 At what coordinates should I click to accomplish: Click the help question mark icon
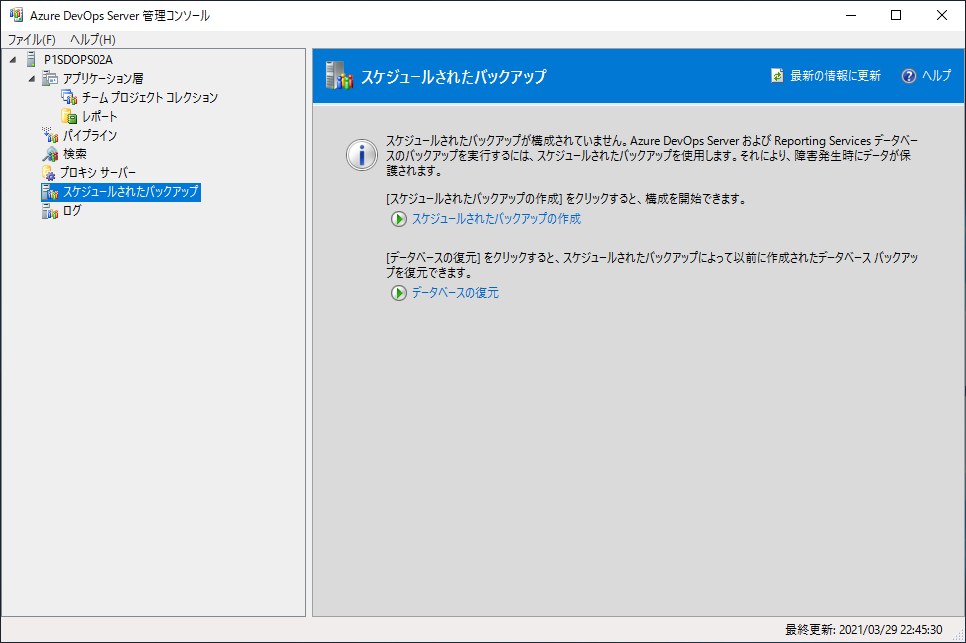point(908,76)
